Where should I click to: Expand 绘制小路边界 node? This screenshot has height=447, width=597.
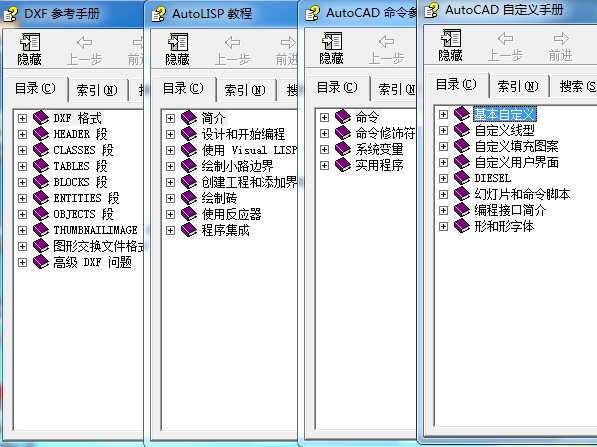(170, 166)
